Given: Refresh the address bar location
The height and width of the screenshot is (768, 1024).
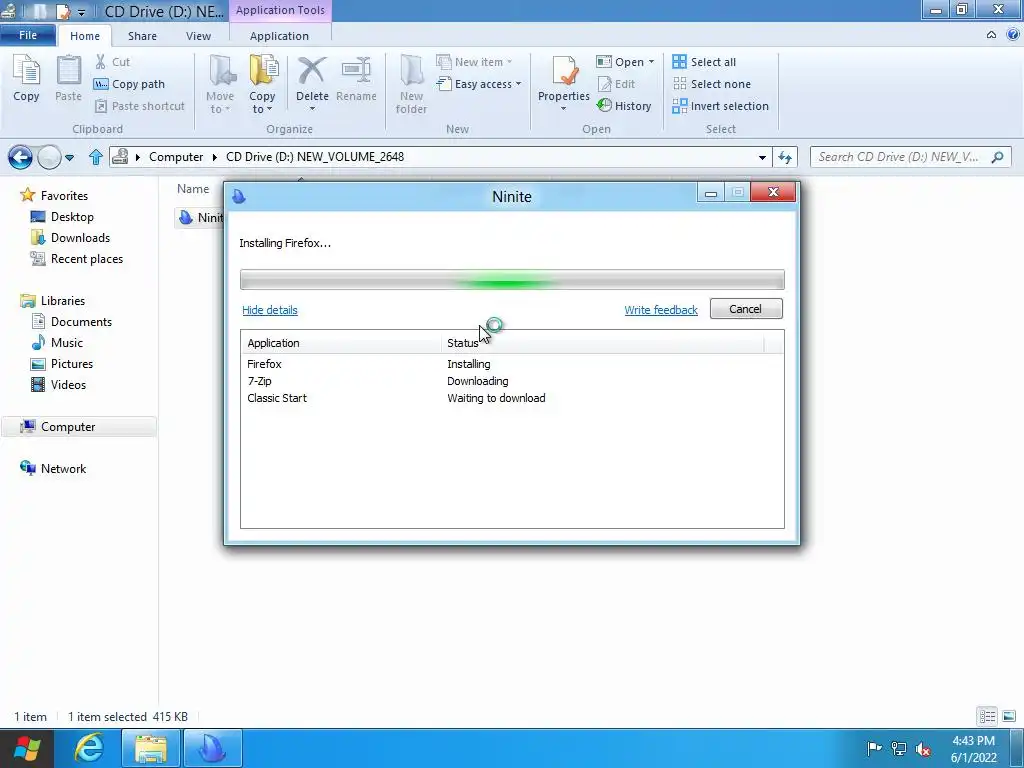Looking at the screenshot, I should point(784,157).
